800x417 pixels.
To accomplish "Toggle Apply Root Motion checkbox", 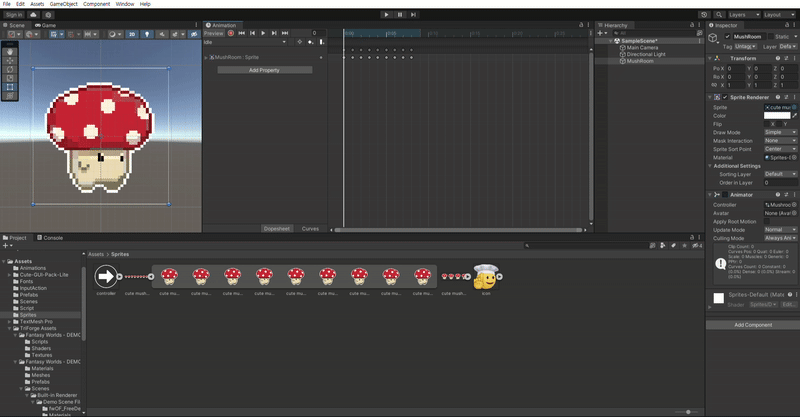I will (x=767, y=222).
